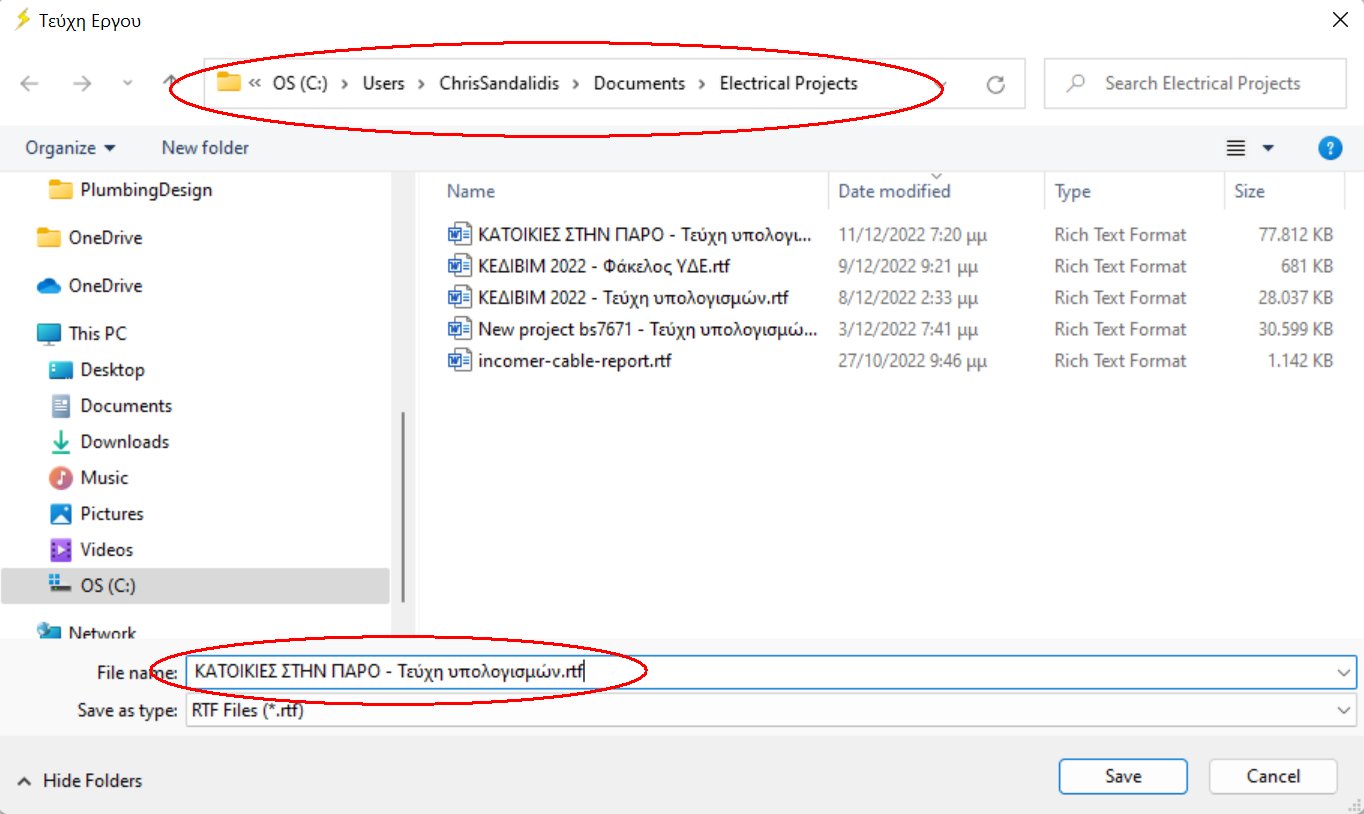The image size is (1364, 814).
Task: Open PlumbingDesign folder in the sidebar
Action: pyautogui.click(x=146, y=190)
